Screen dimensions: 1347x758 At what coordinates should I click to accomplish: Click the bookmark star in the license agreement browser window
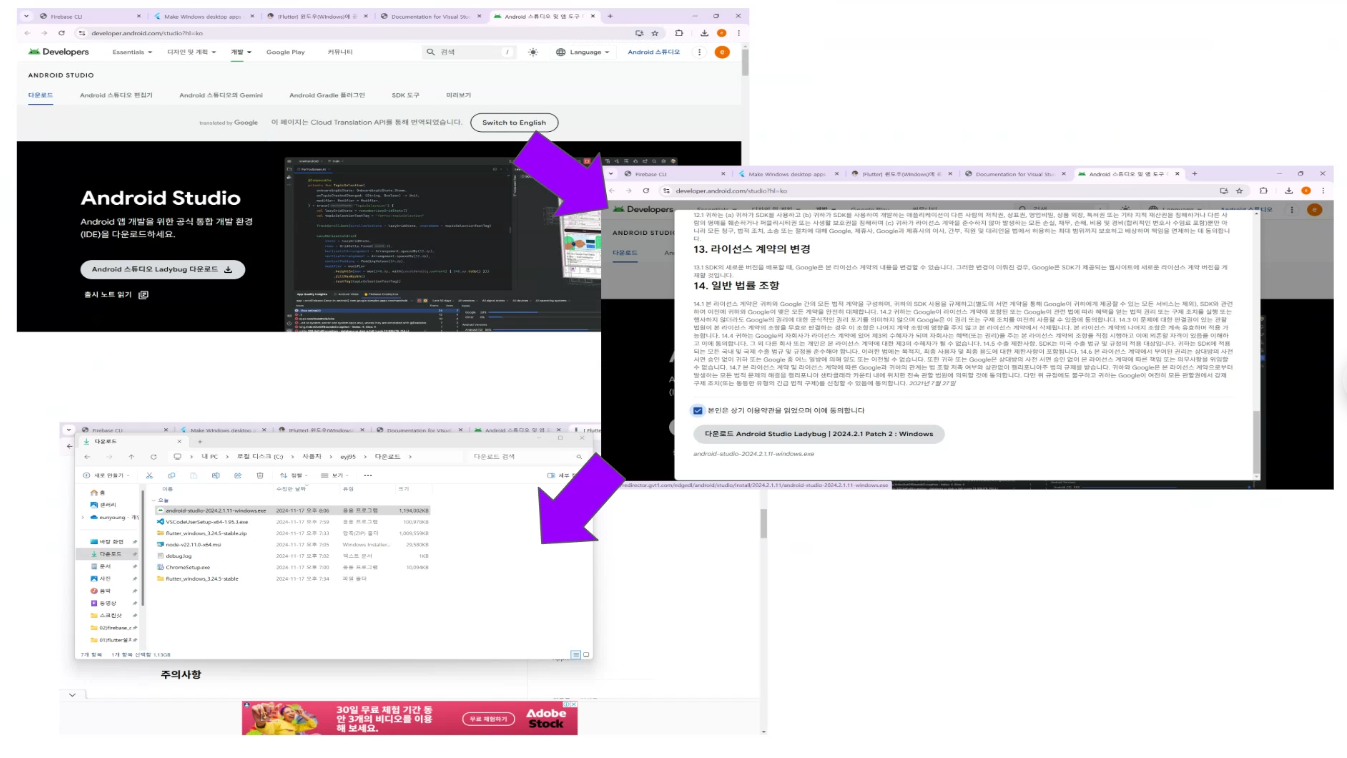(1239, 190)
